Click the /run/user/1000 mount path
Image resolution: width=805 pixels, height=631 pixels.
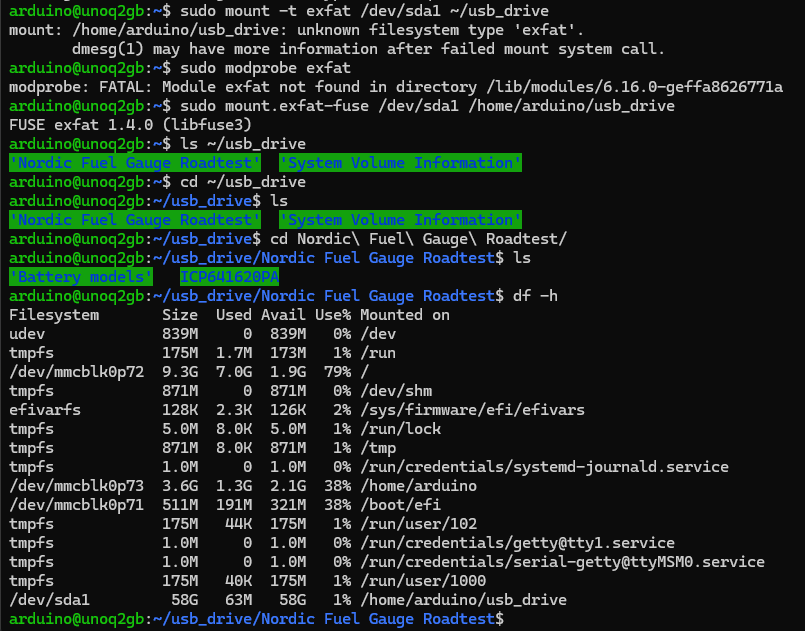[423, 581]
